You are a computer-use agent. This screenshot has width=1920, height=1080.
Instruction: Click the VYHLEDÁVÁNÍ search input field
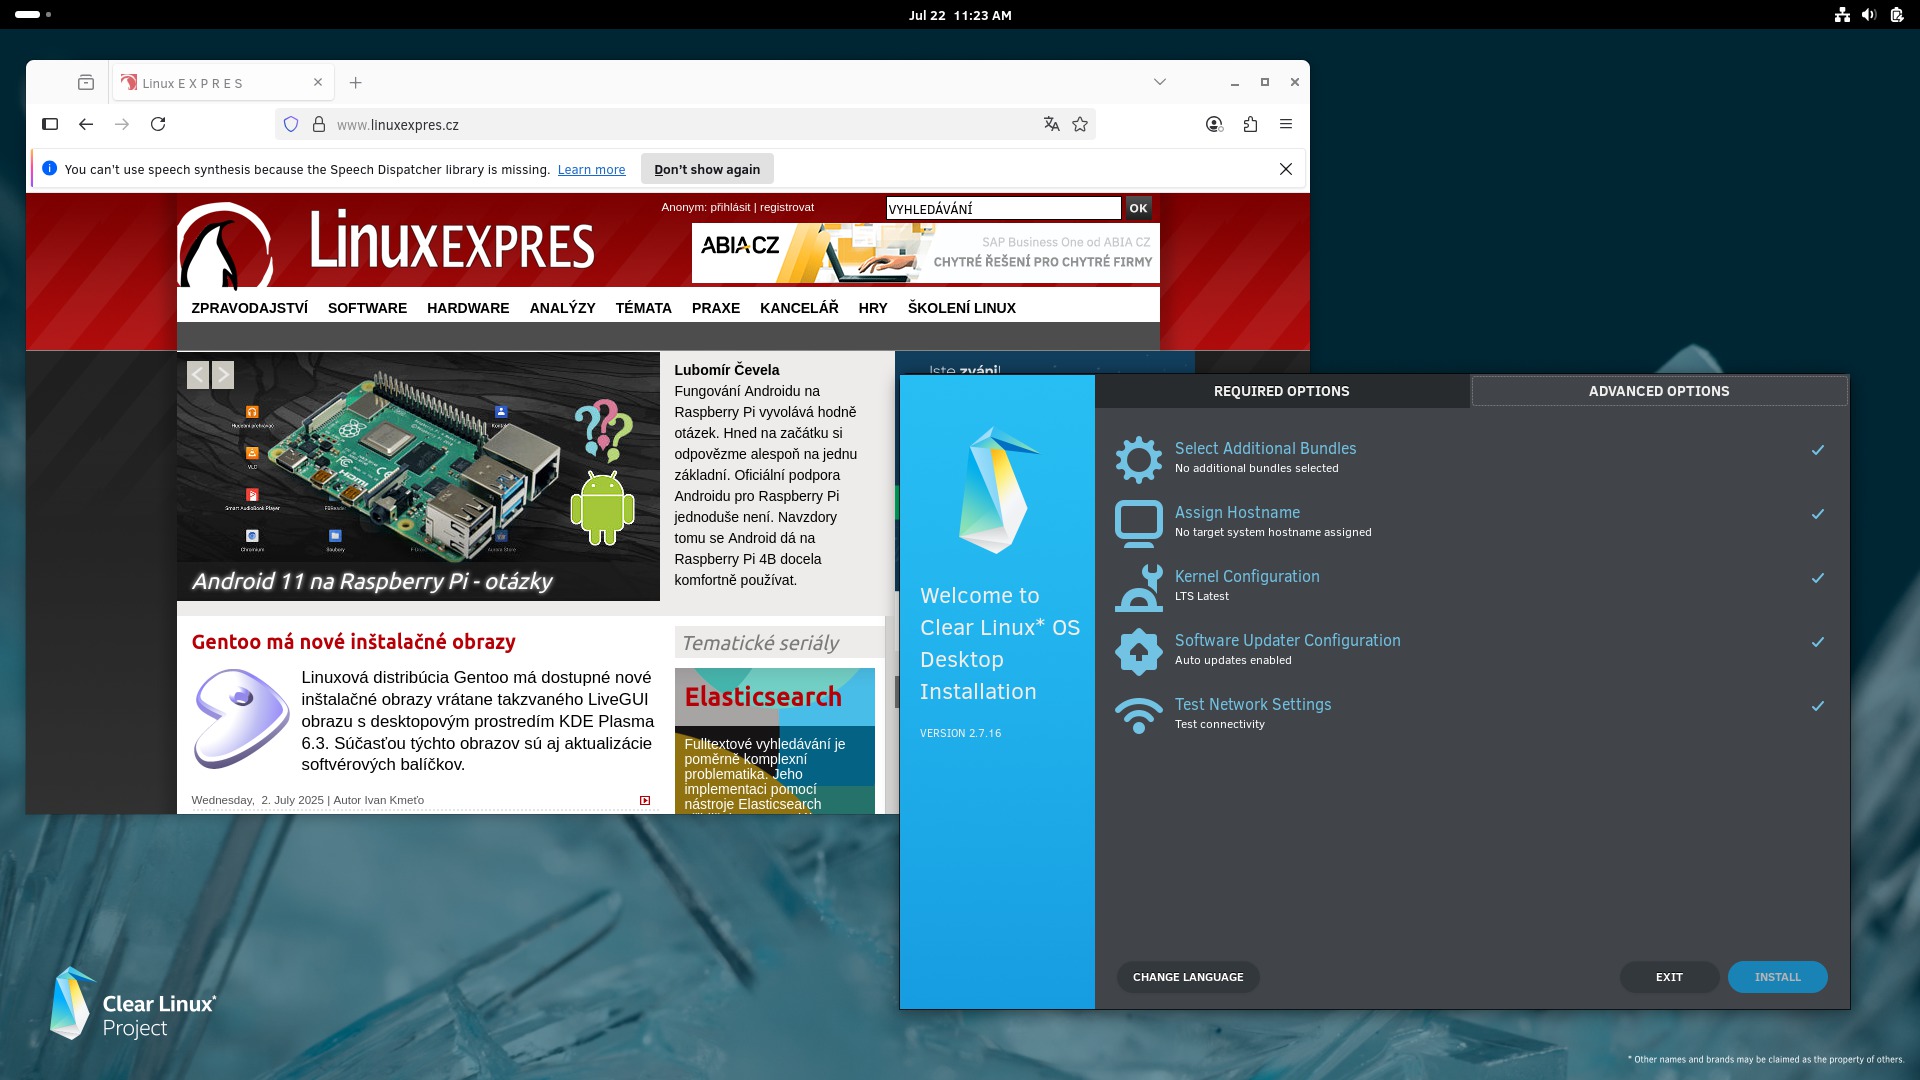point(1003,209)
